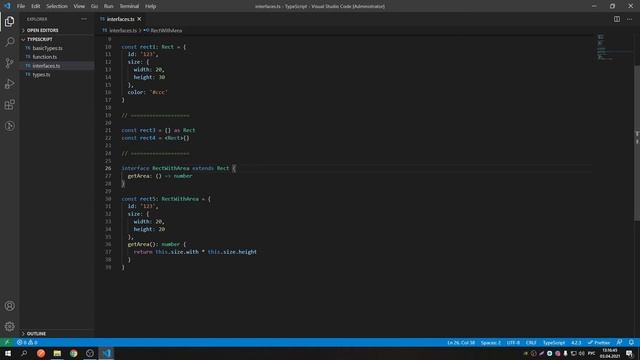The height and width of the screenshot is (360, 640).
Task: Open File Explorer from taskbar
Action: tap(57, 353)
